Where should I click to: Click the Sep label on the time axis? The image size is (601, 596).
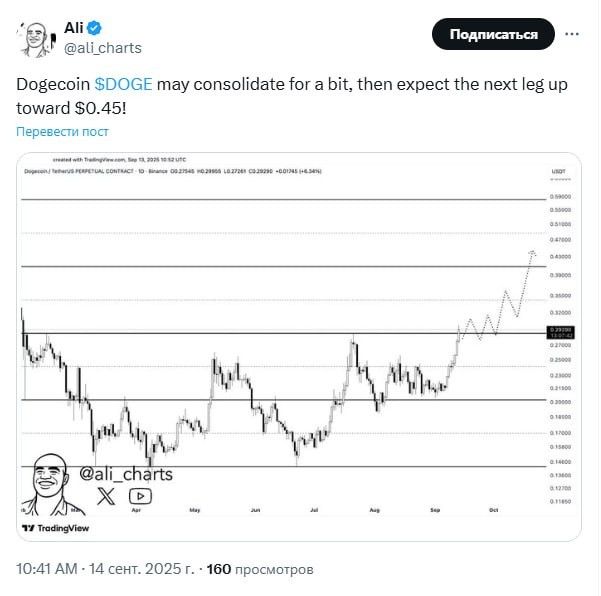pos(436,509)
